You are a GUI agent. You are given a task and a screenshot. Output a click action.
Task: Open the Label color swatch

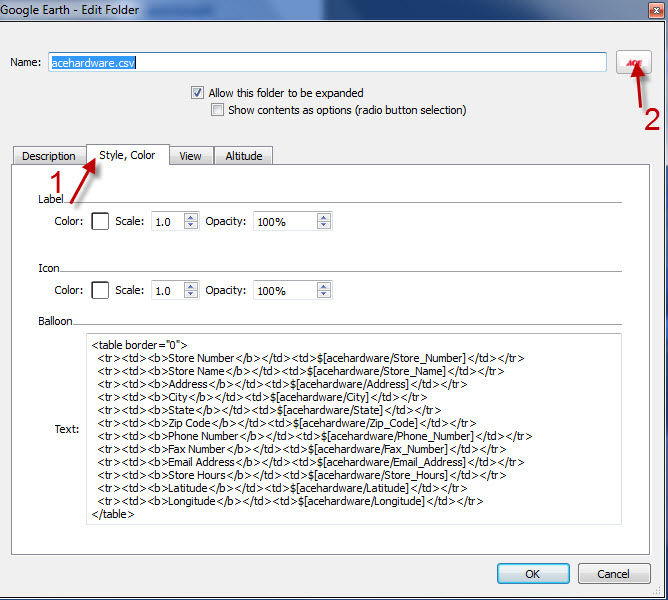click(100, 222)
